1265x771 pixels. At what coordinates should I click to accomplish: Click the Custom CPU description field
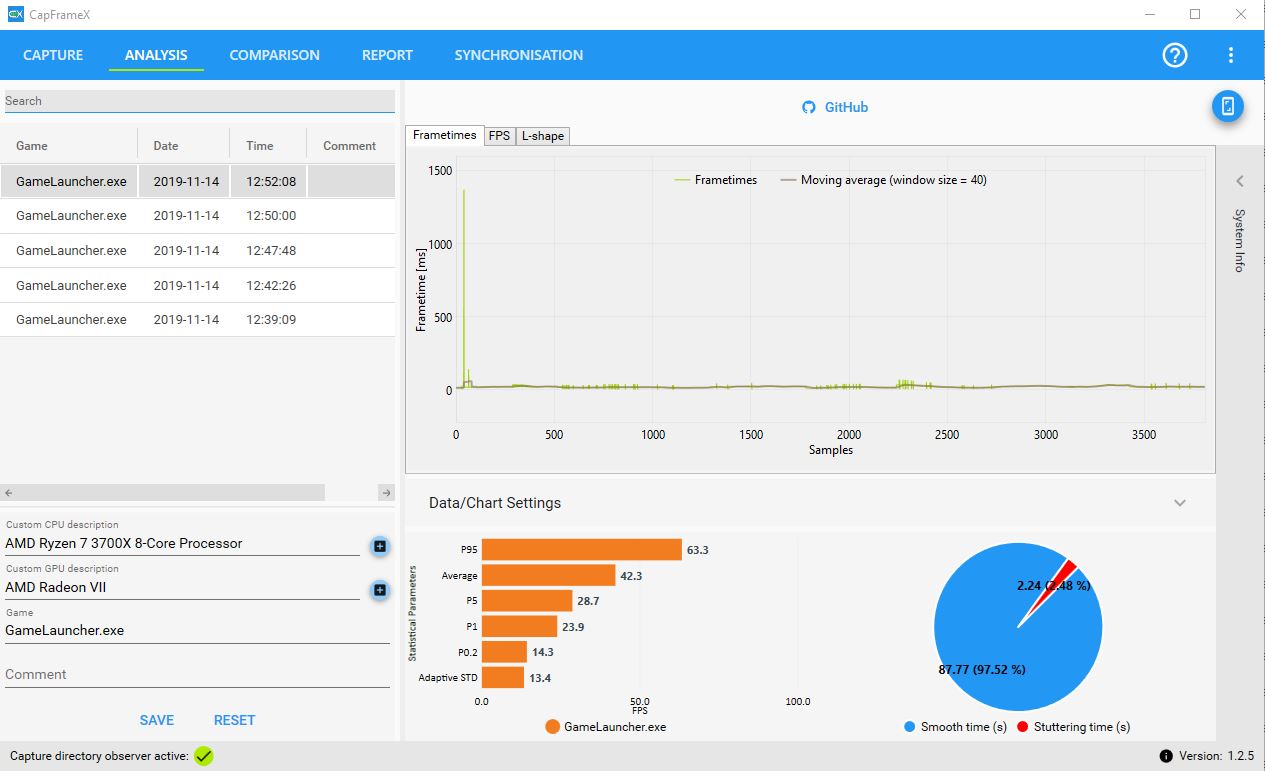coord(182,544)
